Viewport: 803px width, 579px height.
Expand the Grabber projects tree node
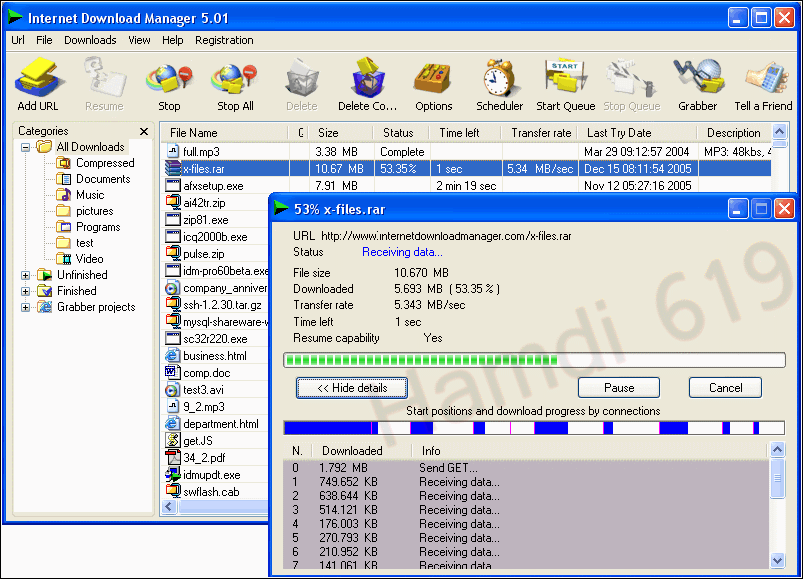tap(25, 308)
